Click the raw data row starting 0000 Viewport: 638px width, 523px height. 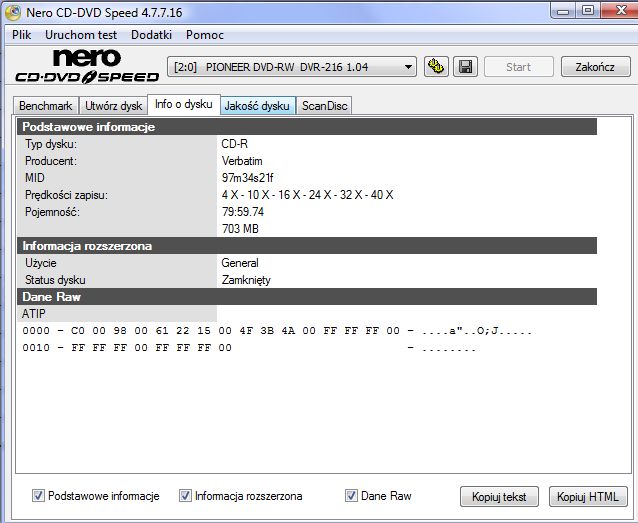[x=277, y=331]
